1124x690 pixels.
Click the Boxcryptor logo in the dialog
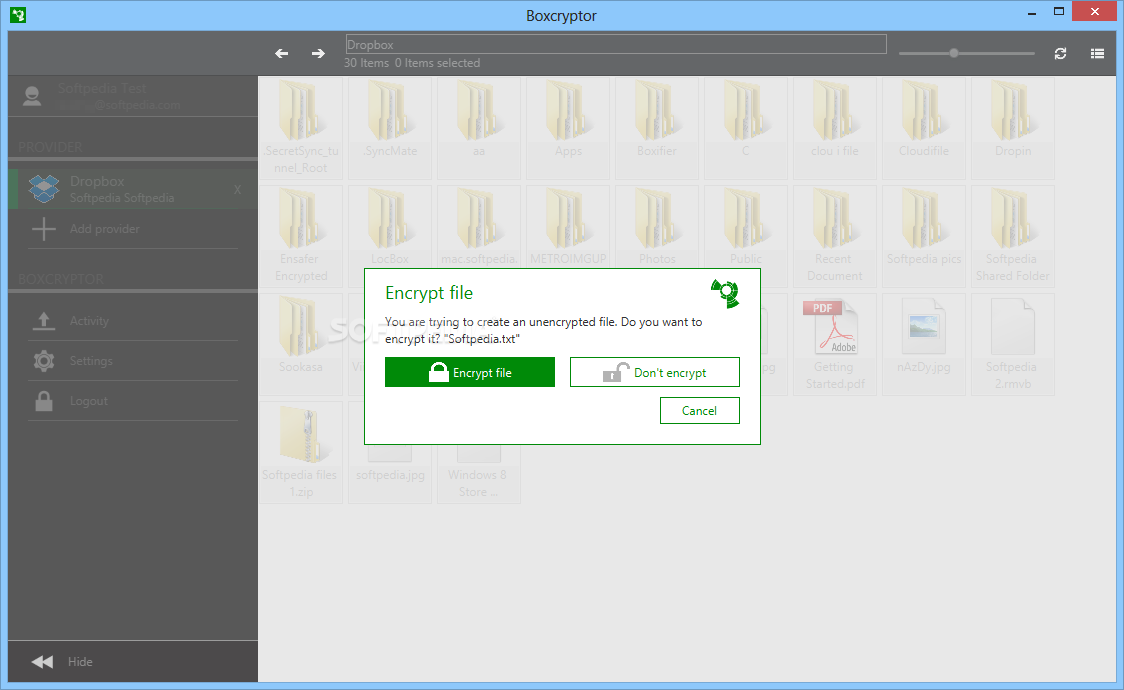725,293
